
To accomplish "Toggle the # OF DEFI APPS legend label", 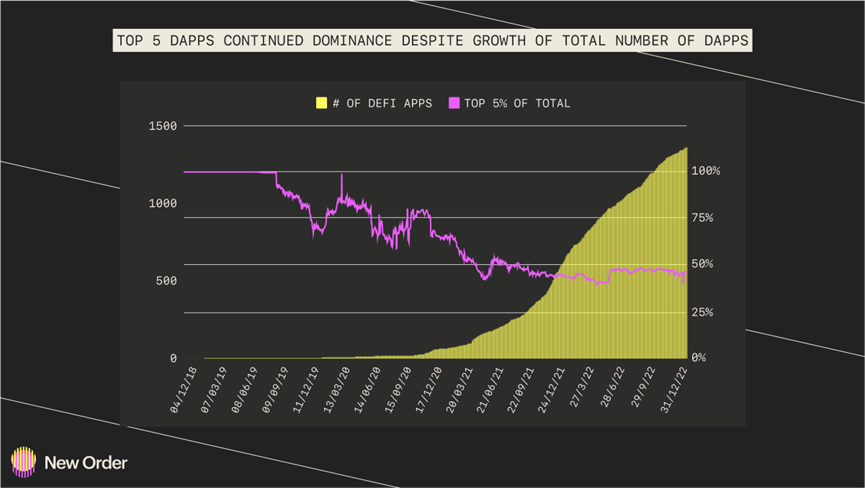I will click(382, 104).
